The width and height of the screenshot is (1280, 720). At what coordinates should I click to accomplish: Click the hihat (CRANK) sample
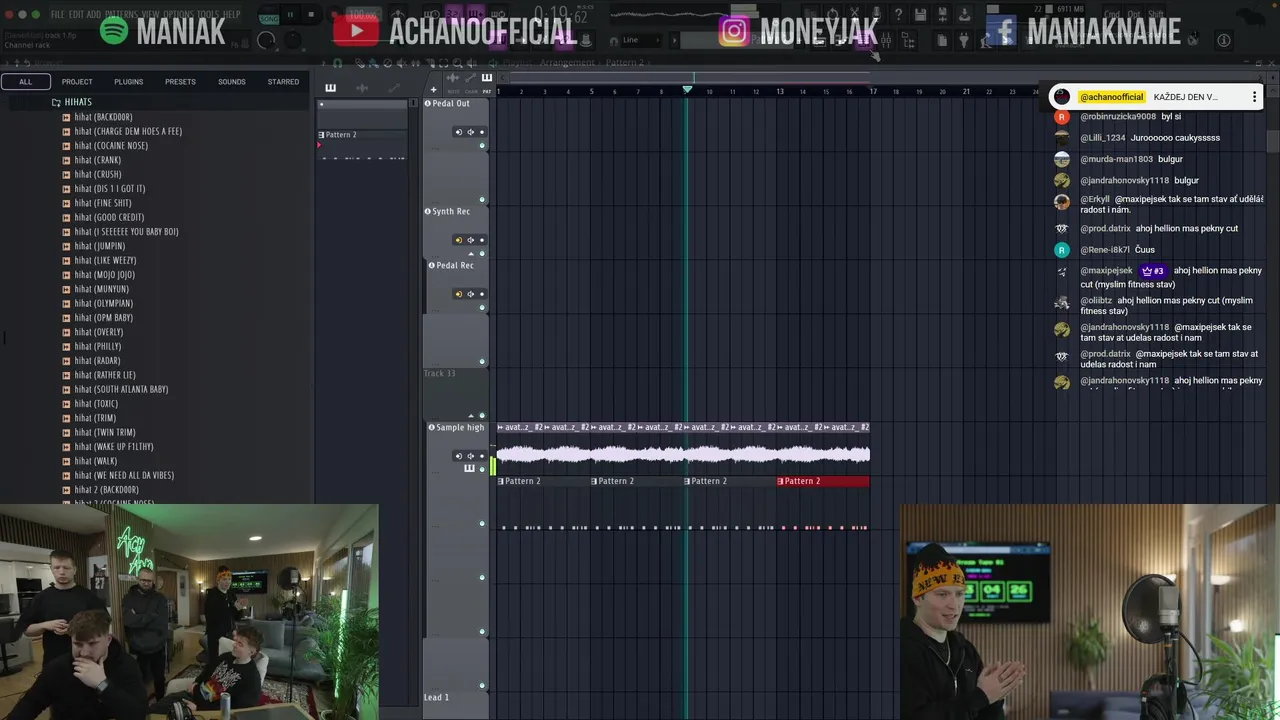pos(97,160)
